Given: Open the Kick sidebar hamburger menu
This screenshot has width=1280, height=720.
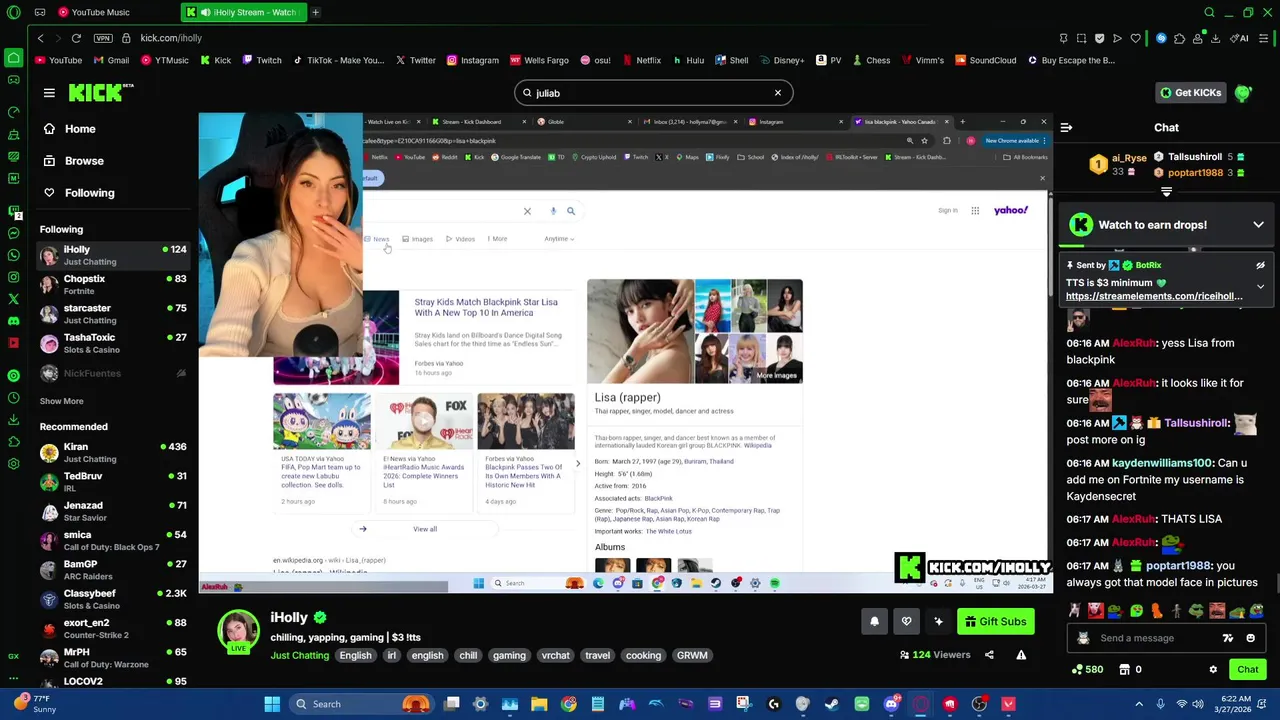Looking at the screenshot, I should [x=49, y=93].
